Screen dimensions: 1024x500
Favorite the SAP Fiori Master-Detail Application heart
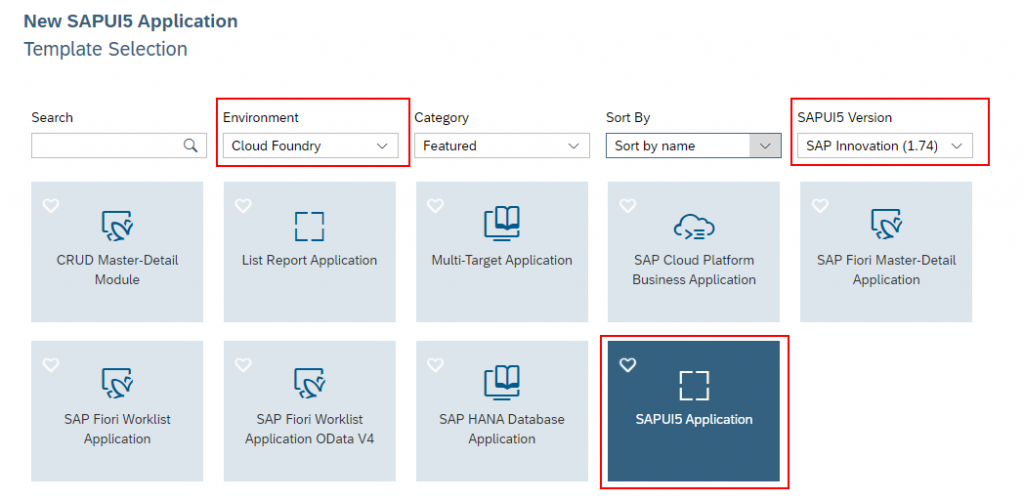[820, 206]
